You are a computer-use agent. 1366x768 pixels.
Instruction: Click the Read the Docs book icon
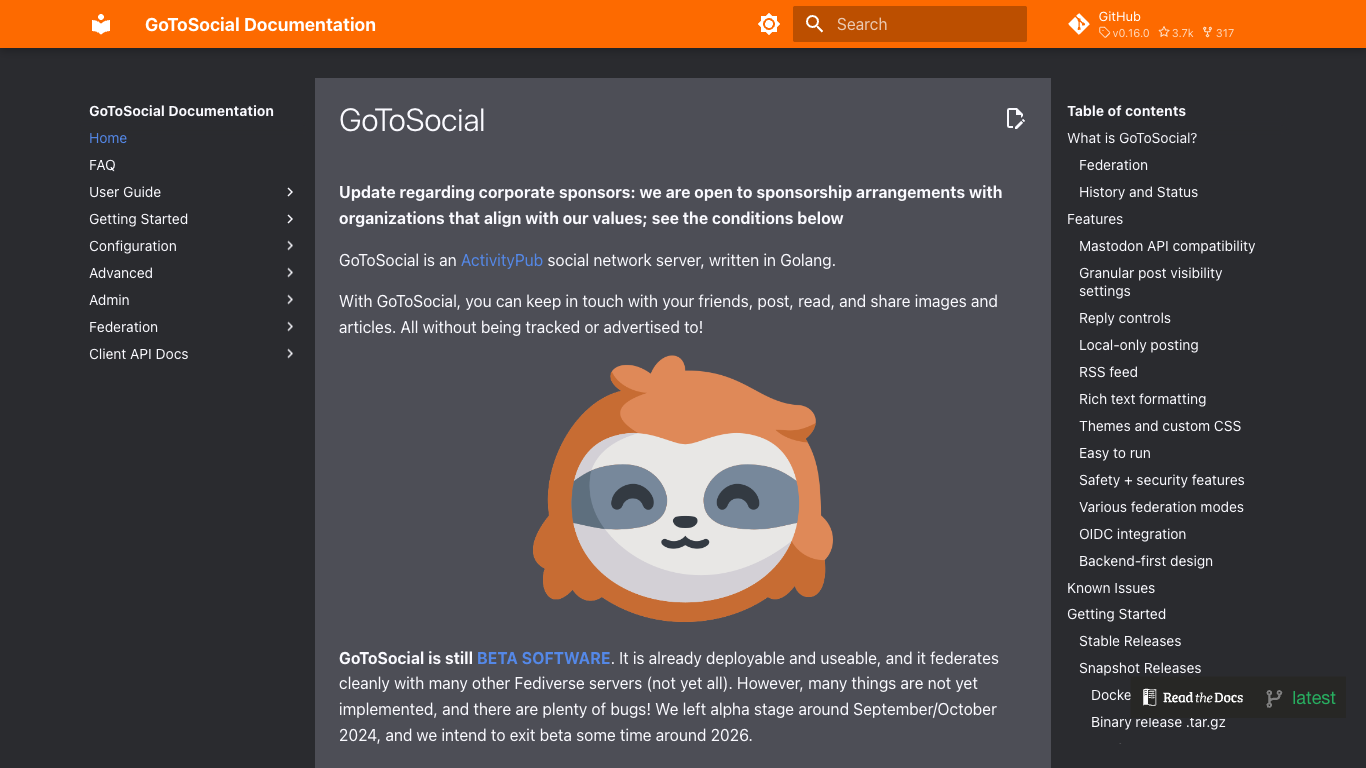click(x=1150, y=698)
